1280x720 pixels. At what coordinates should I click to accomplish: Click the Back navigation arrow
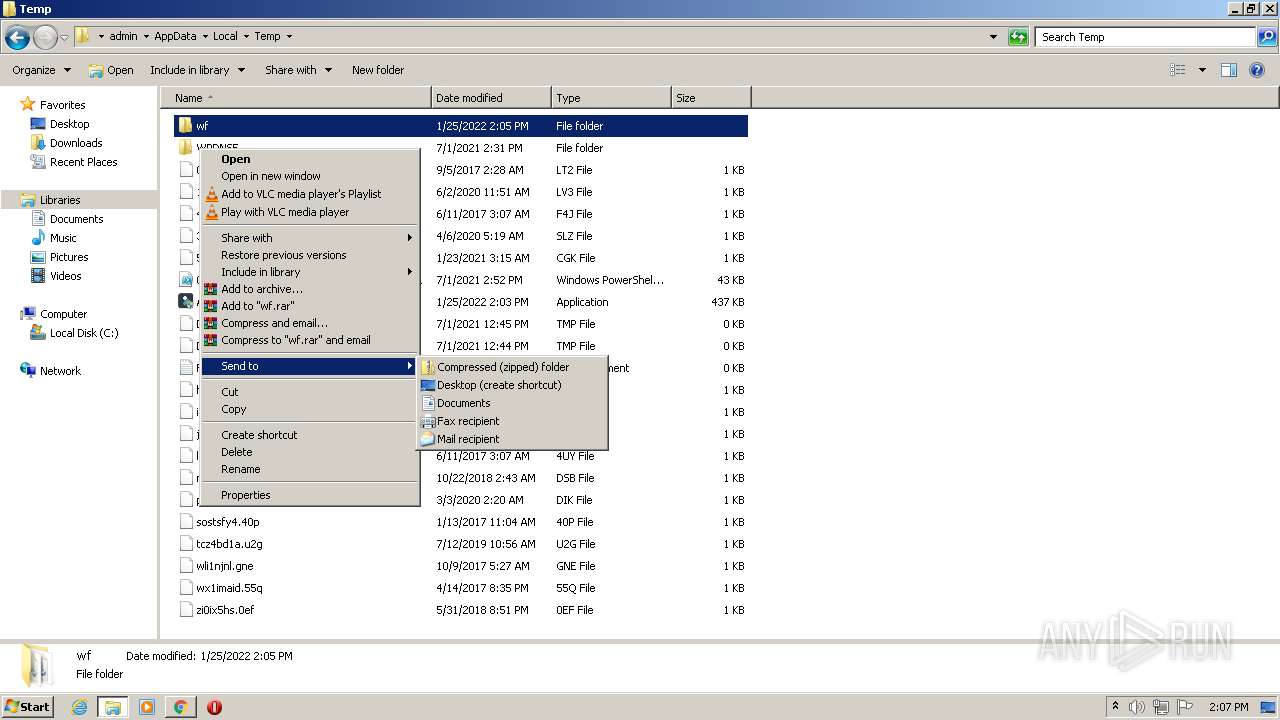[17, 37]
